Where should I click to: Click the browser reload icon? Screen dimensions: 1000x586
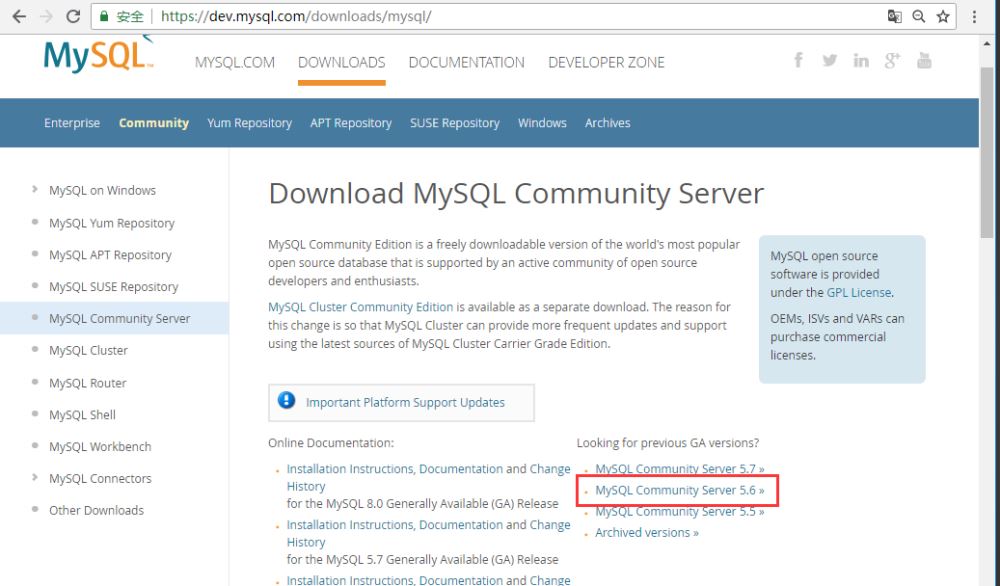point(72,17)
